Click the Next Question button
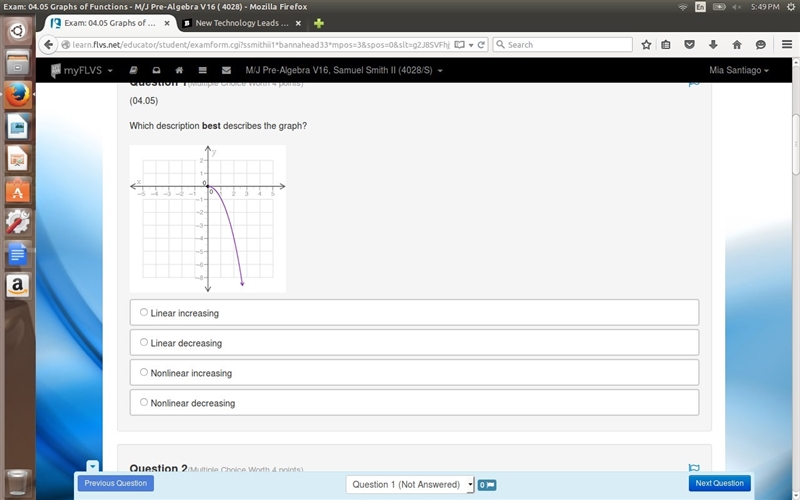 [x=719, y=483]
